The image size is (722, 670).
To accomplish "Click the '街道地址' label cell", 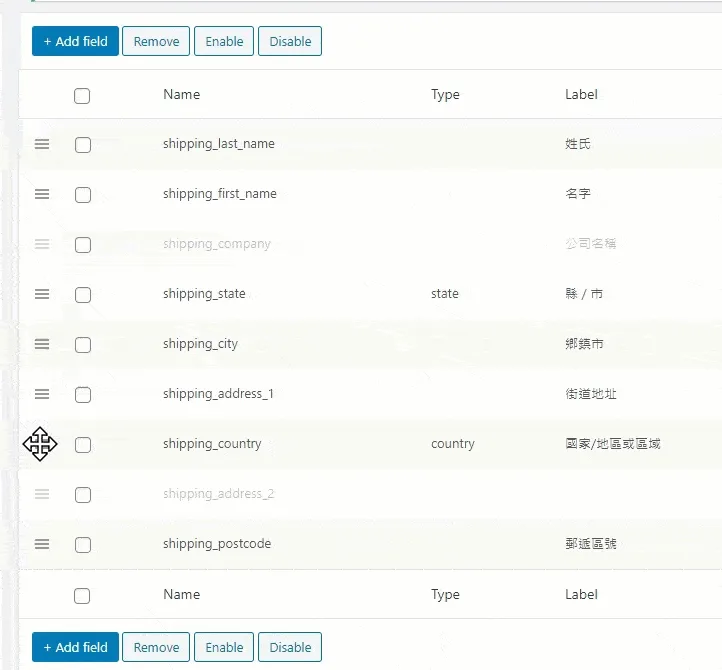I will point(591,394).
